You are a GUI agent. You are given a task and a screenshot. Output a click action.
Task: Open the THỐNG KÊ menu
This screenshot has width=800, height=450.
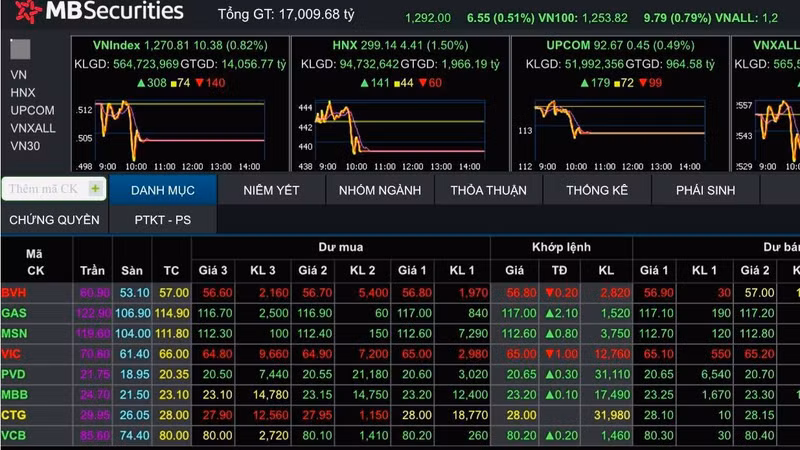(x=596, y=190)
